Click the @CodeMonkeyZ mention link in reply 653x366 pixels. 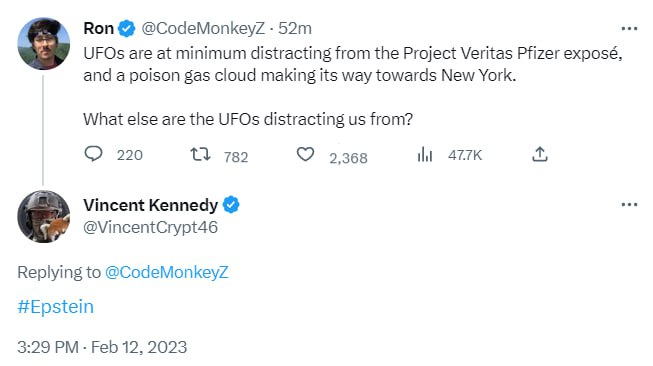click(x=167, y=272)
